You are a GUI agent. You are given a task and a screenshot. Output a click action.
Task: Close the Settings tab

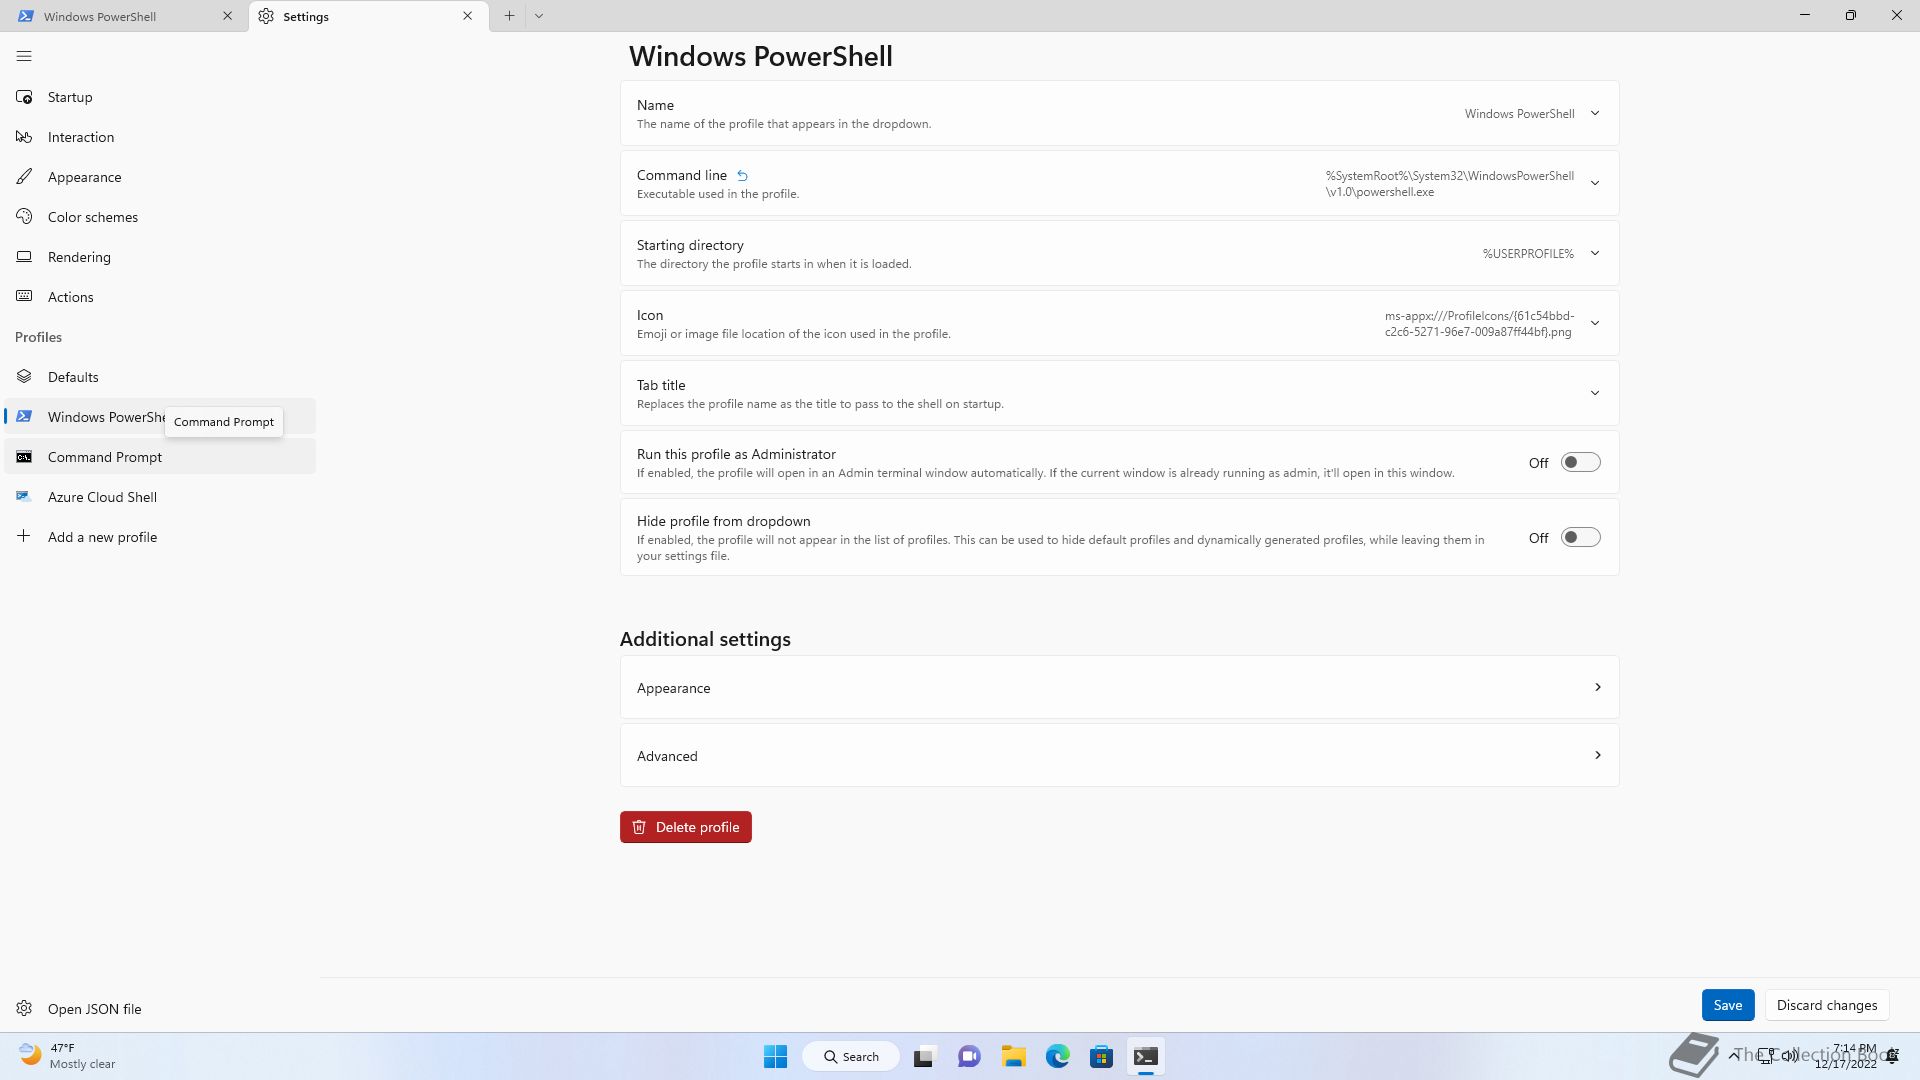pos(467,16)
